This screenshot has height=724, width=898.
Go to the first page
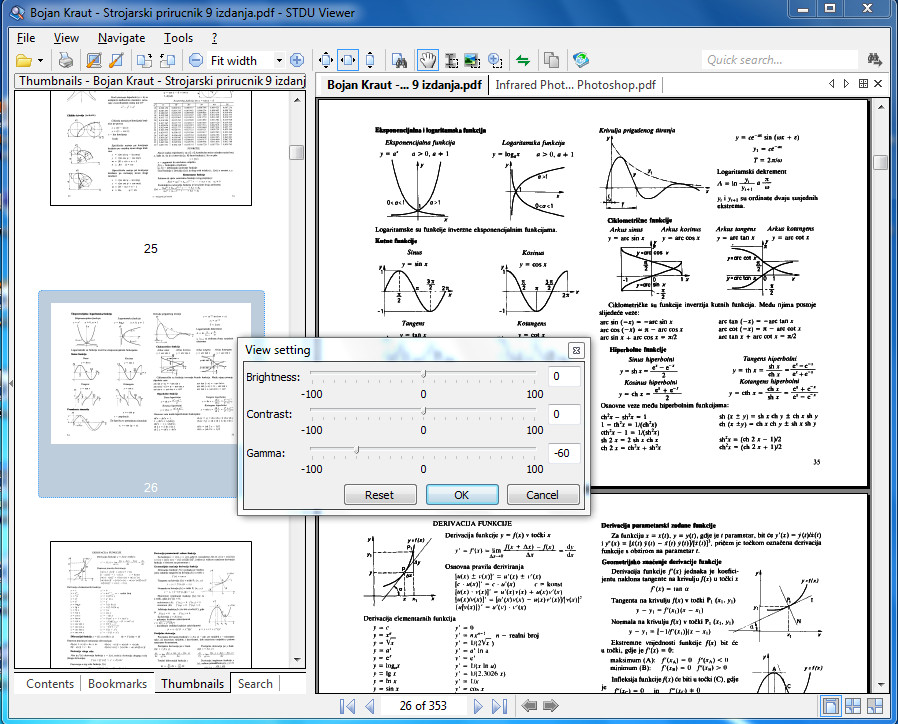tap(347, 707)
